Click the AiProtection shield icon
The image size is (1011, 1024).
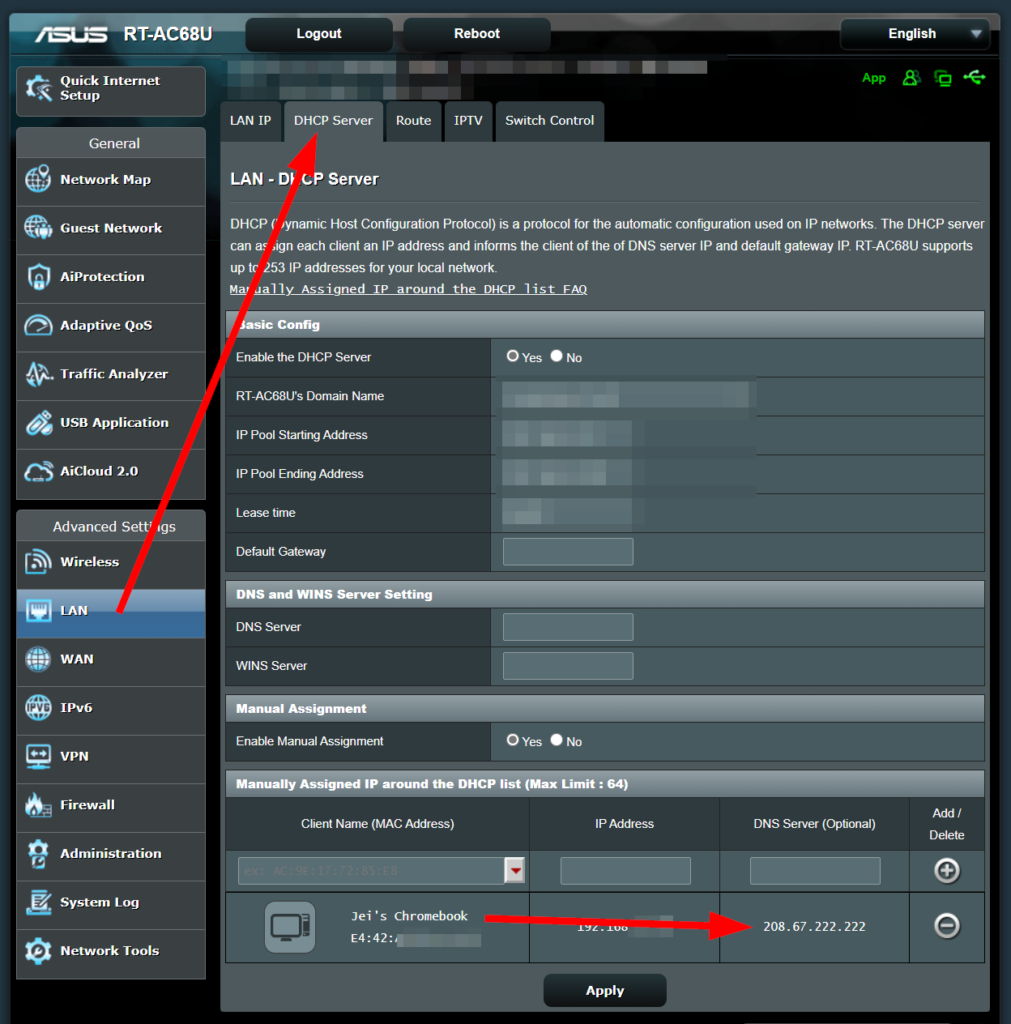pos(39,276)
